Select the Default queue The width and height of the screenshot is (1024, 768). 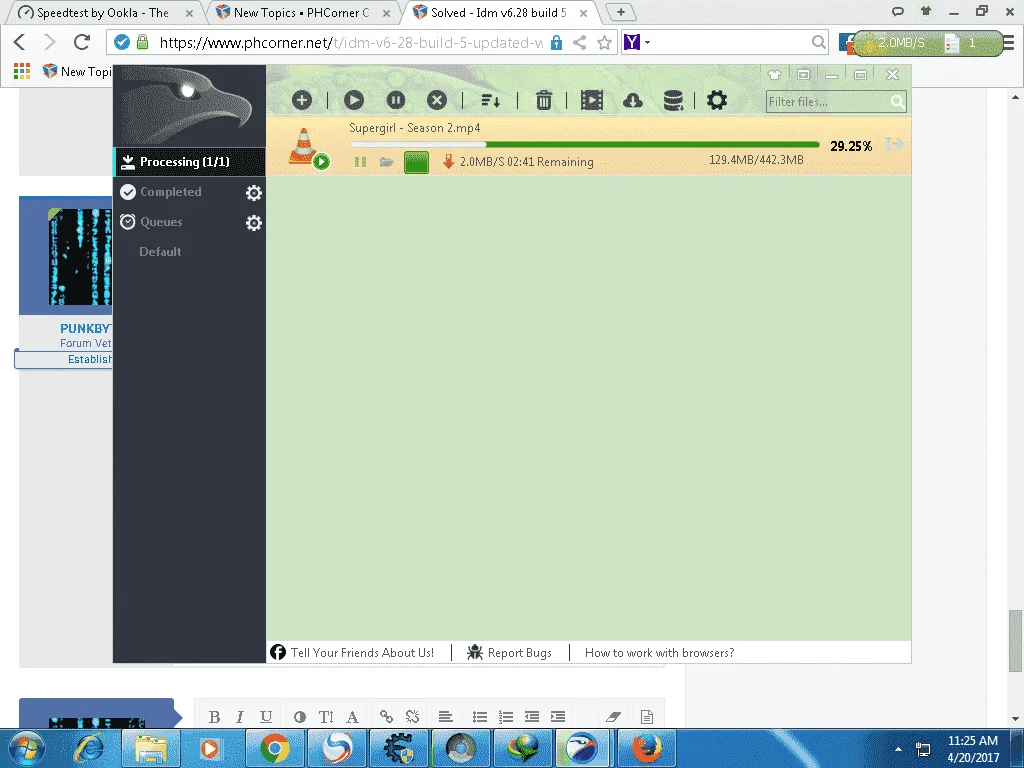click(160, 251)
